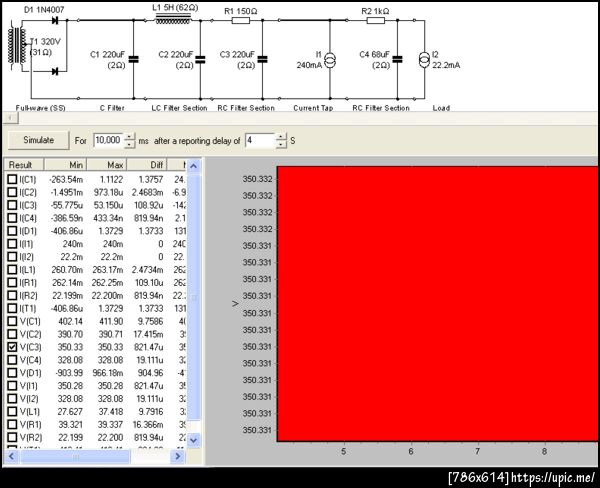Screen dimensions: 600x488
Task: Run the Simulate button
Action: [39, 140]
